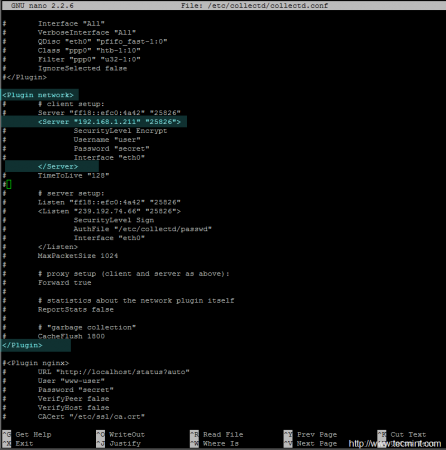Click the Exit shortcut in the bottom bar
The height and width of the screenshot is (450, 446).
pos(24,443)
